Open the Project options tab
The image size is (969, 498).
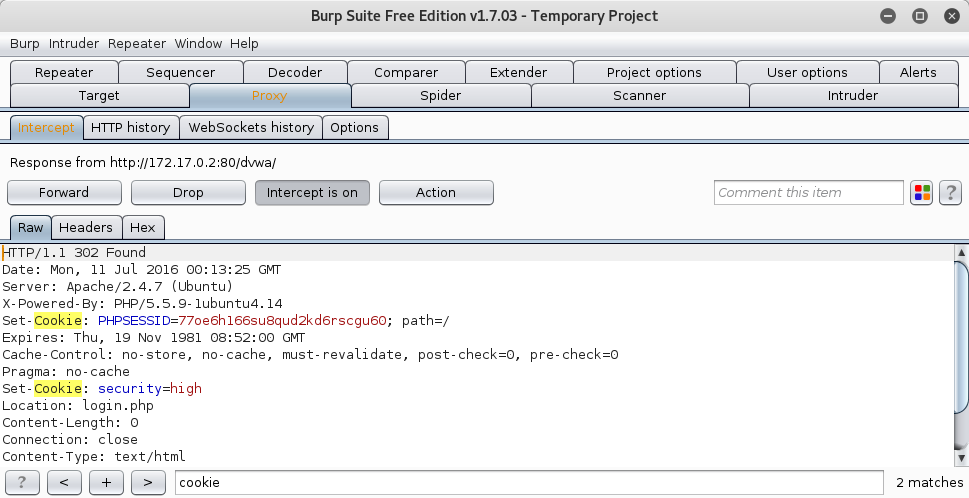pos(654,72)
